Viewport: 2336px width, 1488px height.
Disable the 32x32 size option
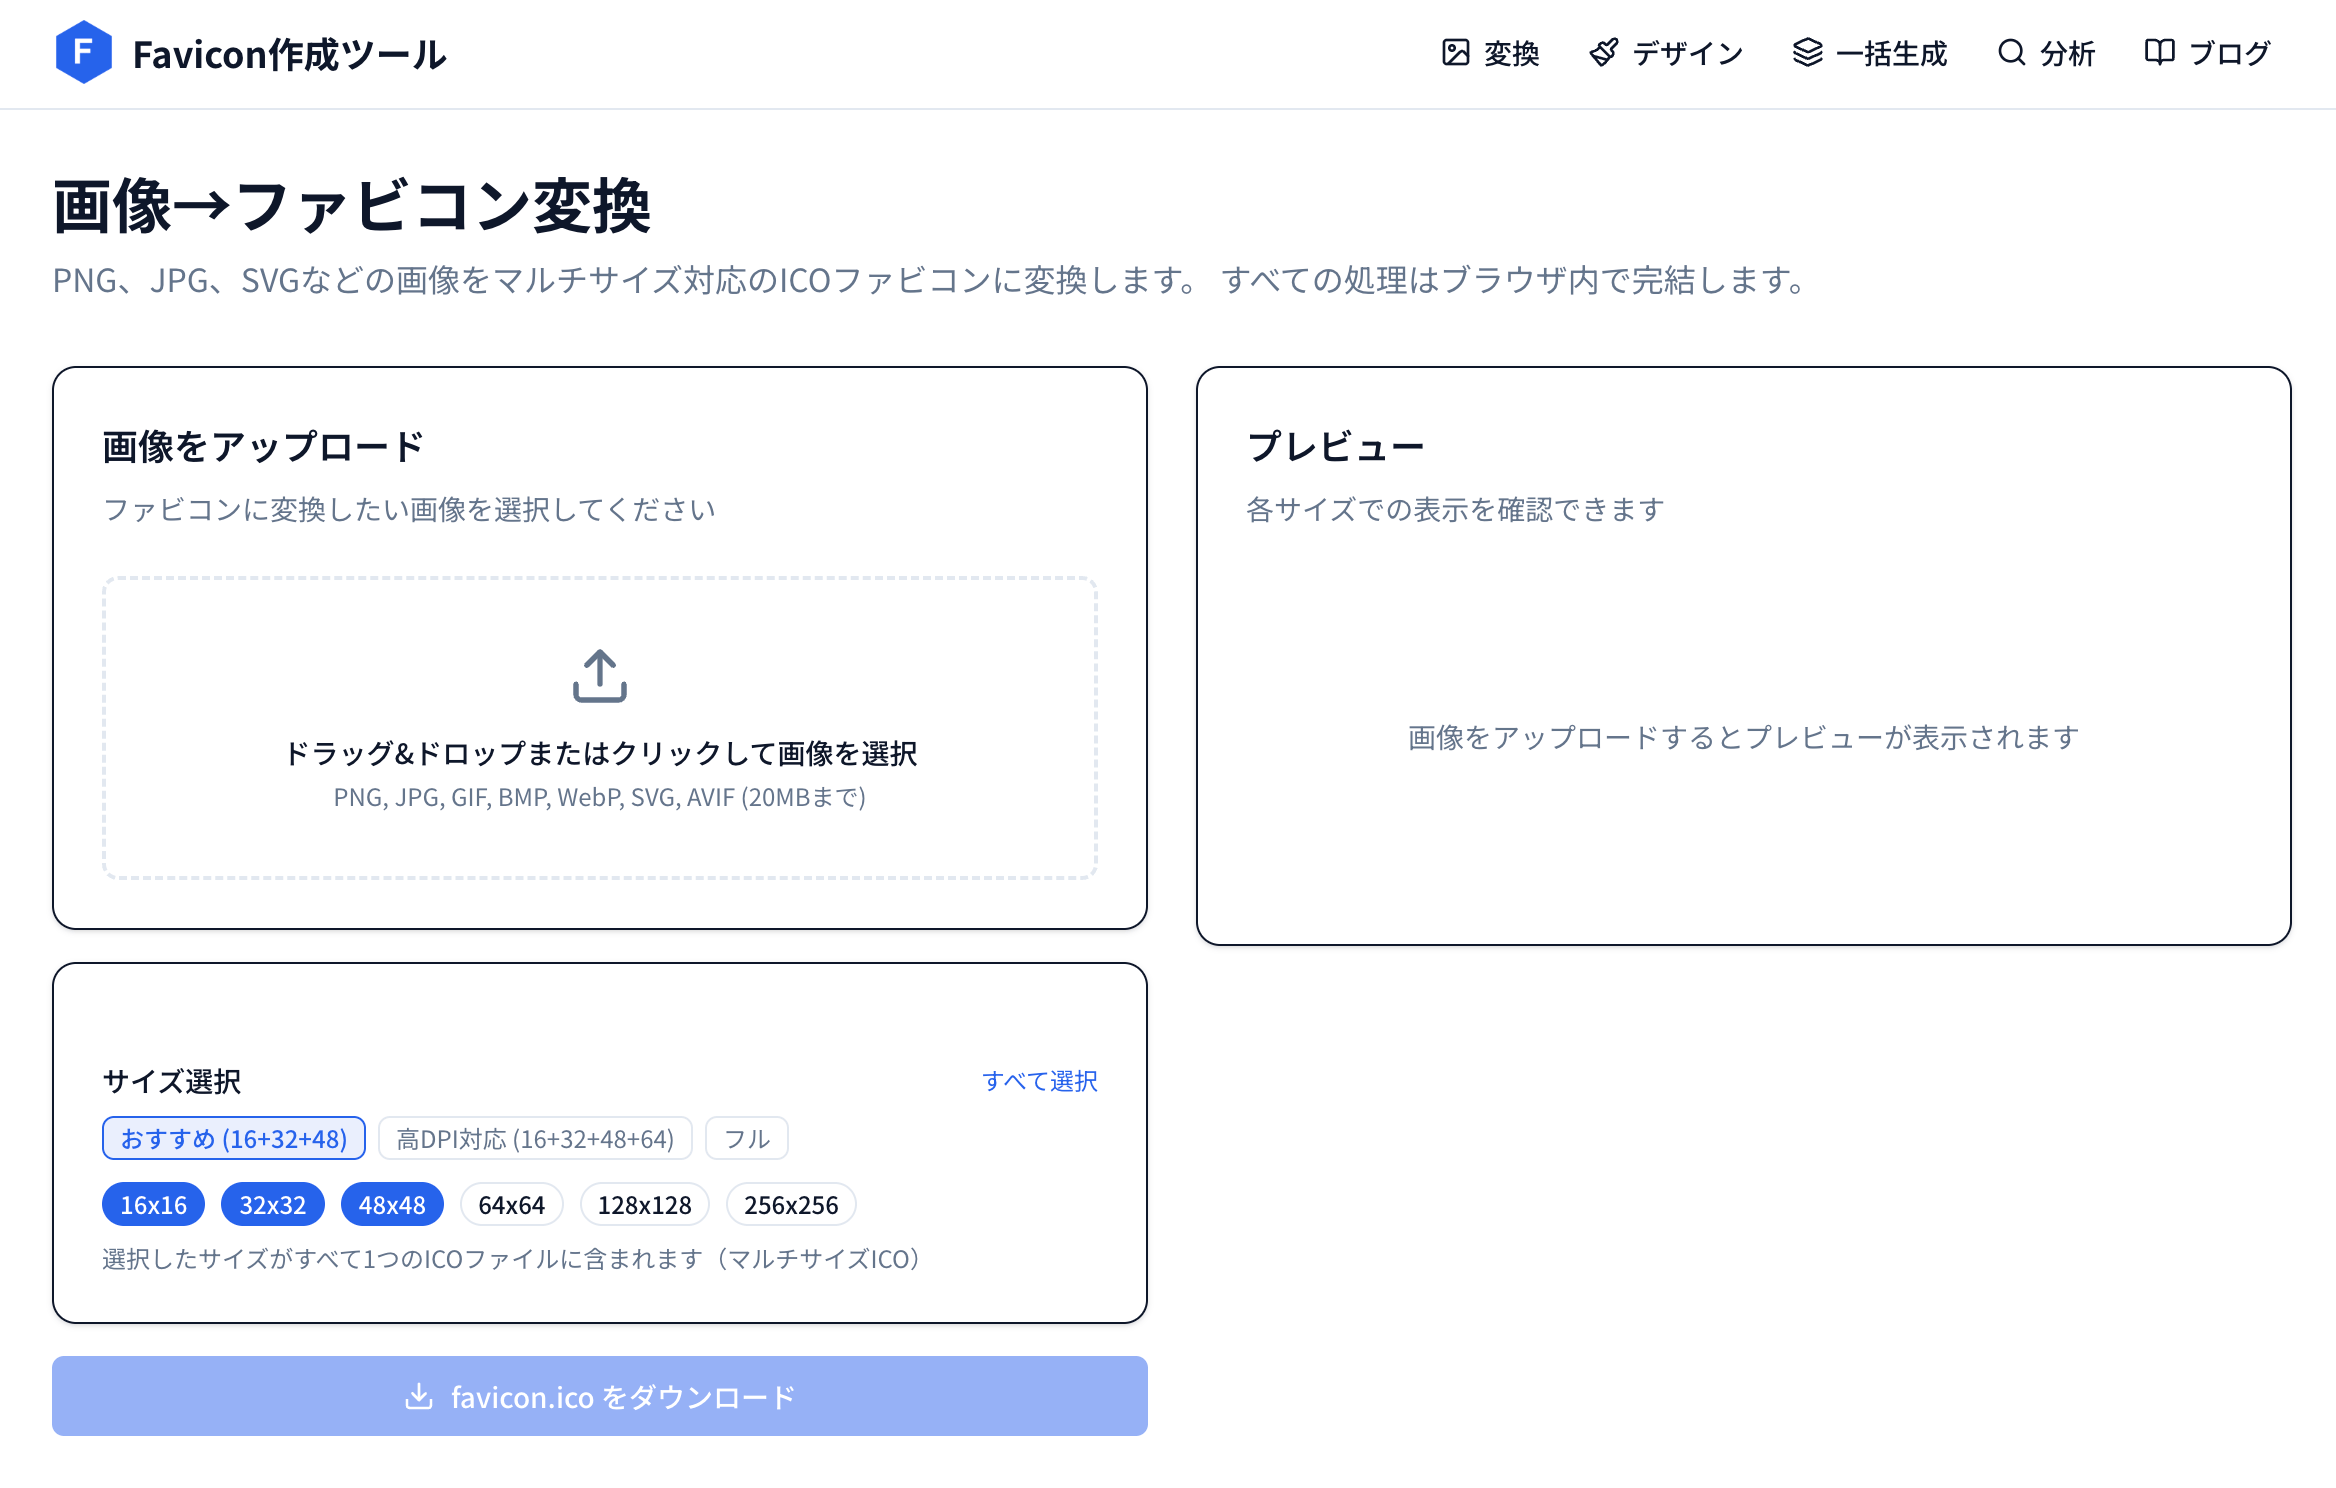tap(273, 1204)
